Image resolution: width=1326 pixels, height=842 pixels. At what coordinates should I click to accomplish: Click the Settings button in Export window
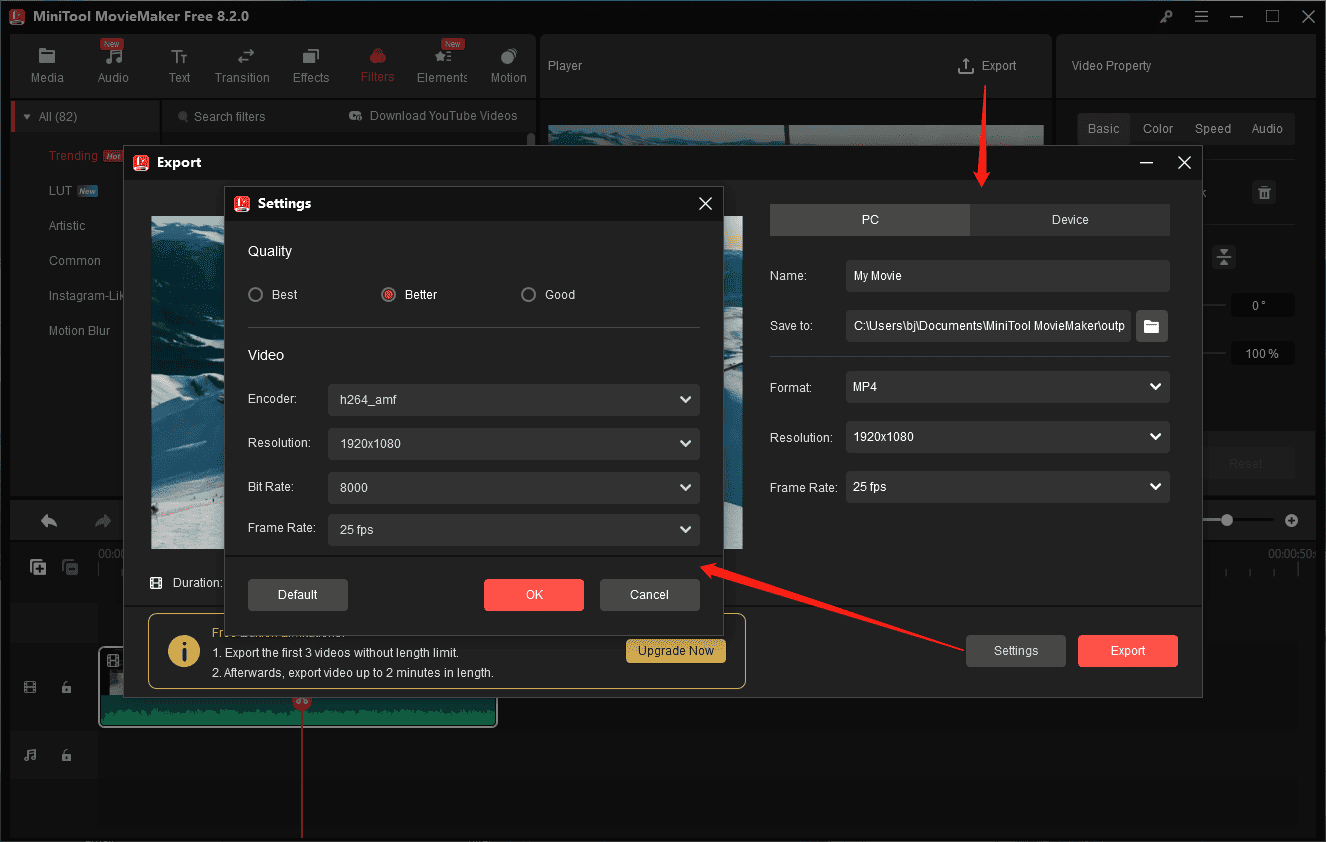[1016, 651]
